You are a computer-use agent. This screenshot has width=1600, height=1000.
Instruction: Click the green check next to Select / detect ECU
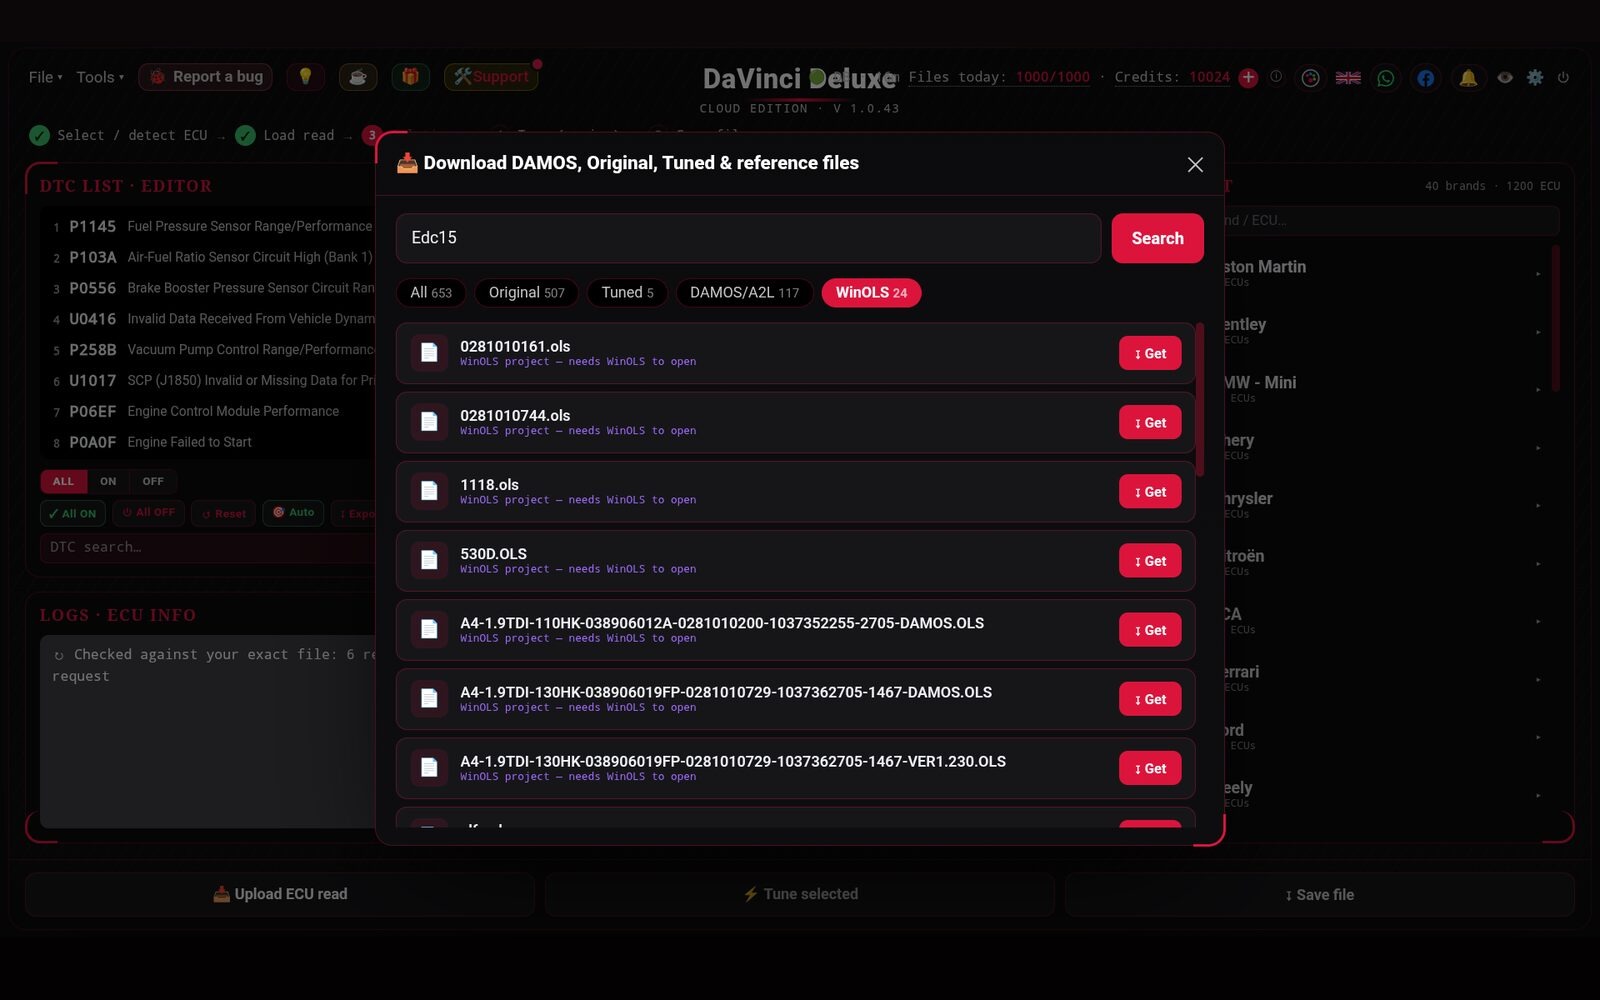39,135
